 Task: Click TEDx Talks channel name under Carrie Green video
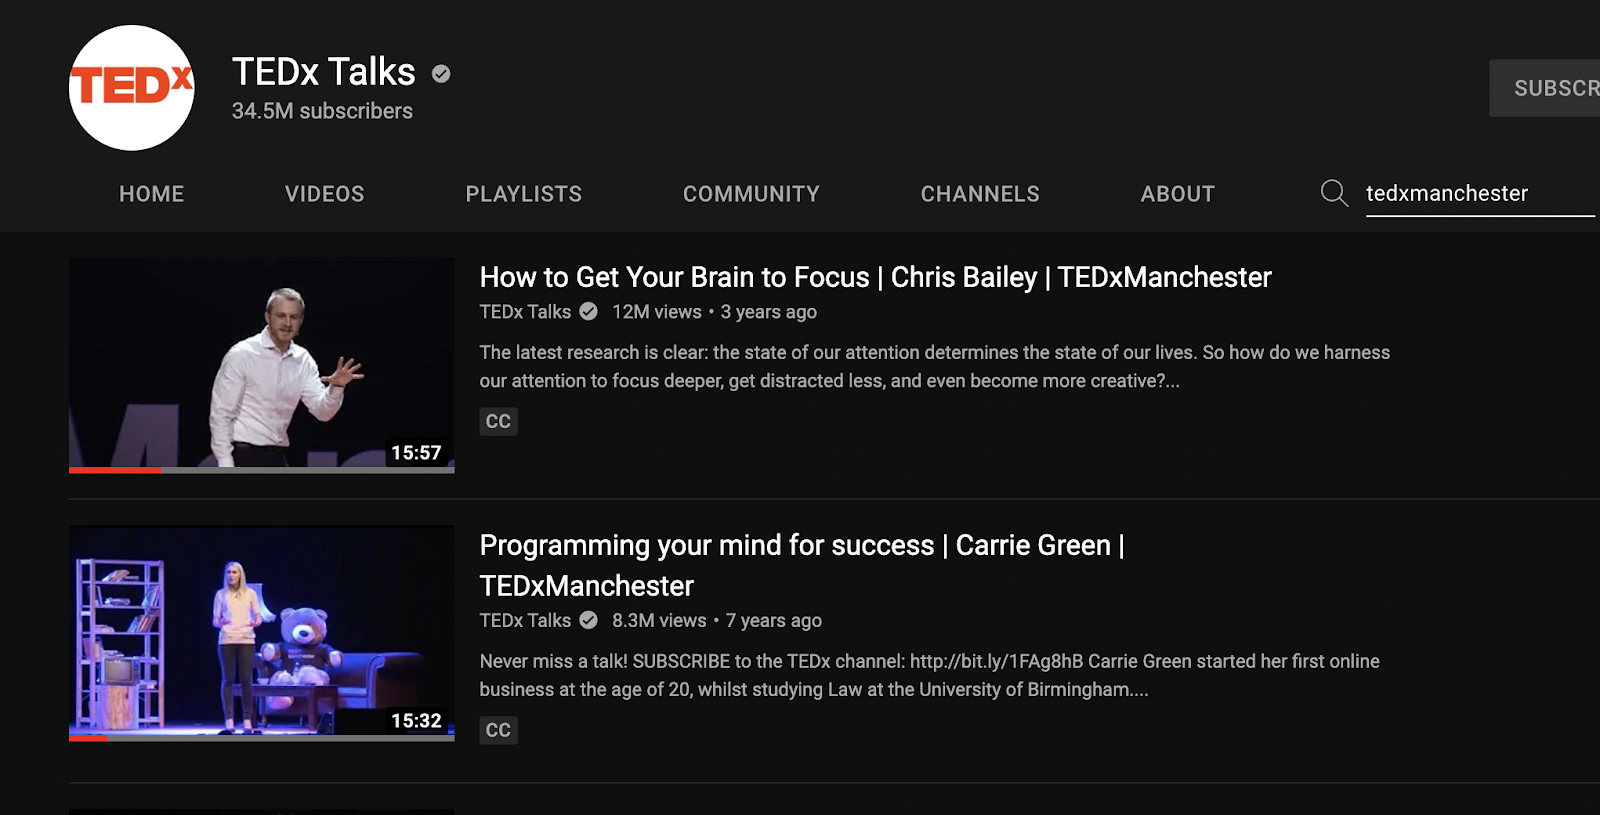point(525,620)
